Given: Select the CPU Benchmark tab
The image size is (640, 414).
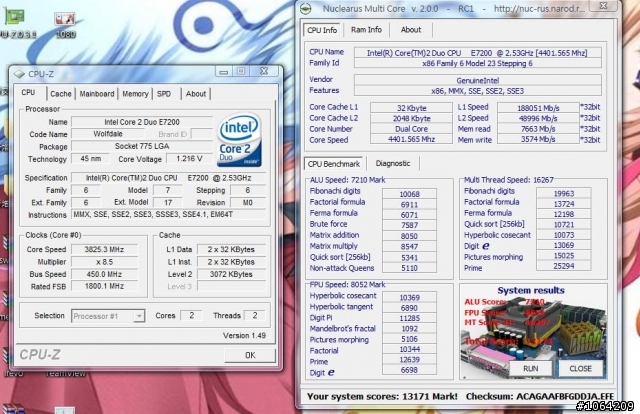Looking at the screenshot, I should [x=334, y=164].
